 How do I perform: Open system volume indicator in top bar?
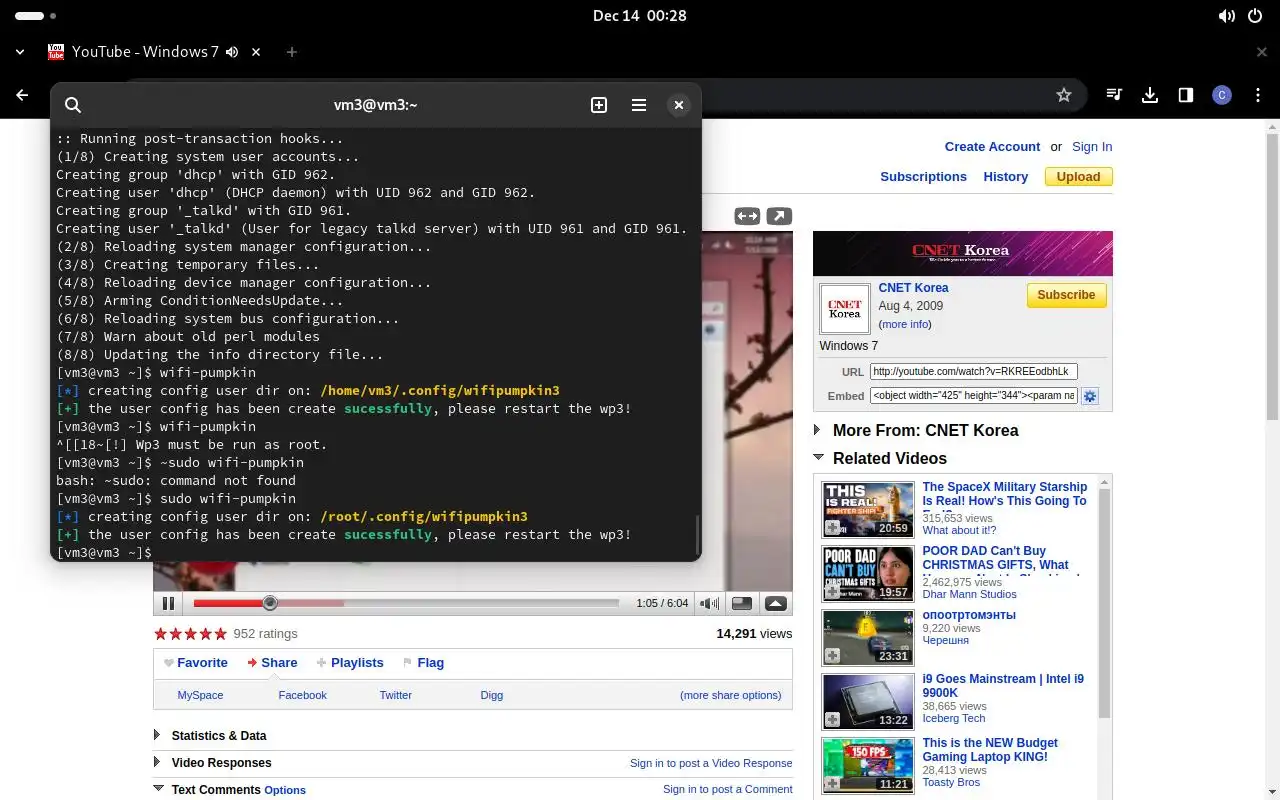pyautogui.click(x=1226, y=16)
